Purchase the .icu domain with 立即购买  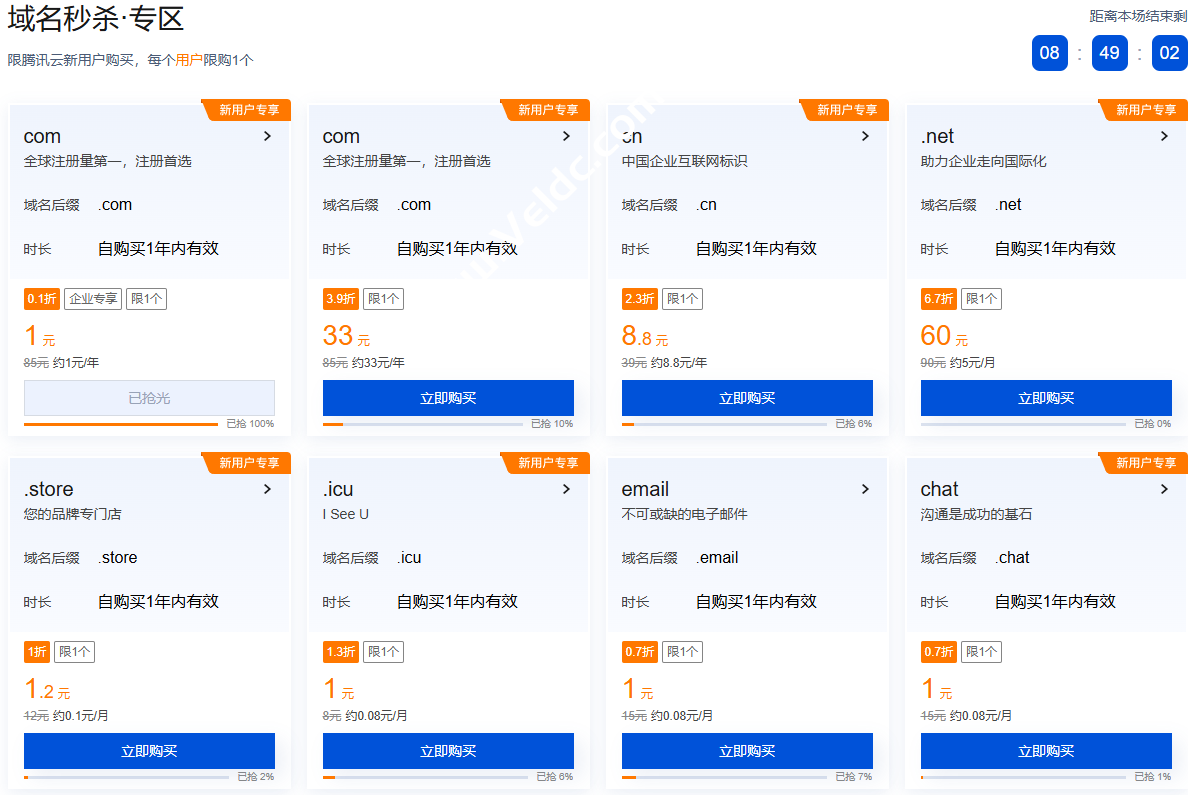448,751
